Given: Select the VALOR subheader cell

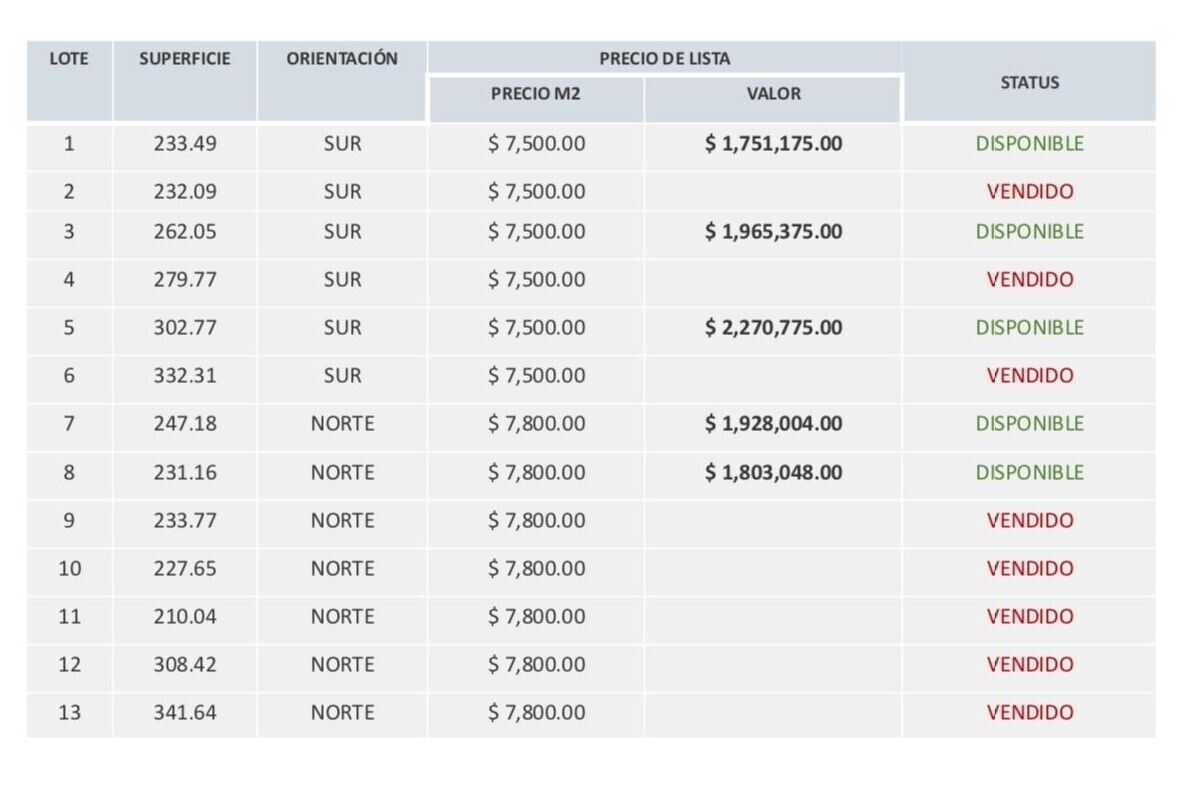Looking at the screenshot, I should [x=773, y=94].
